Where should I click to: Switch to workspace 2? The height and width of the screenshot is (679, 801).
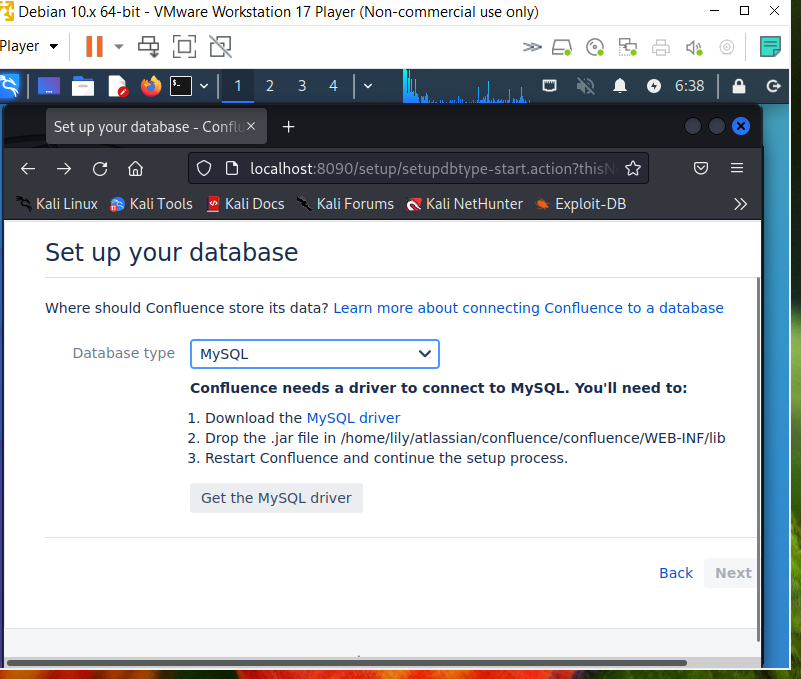270,86
